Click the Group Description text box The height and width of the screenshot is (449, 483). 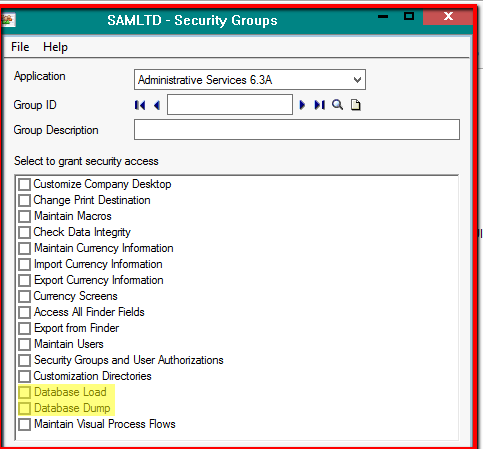tap(297, 130)
